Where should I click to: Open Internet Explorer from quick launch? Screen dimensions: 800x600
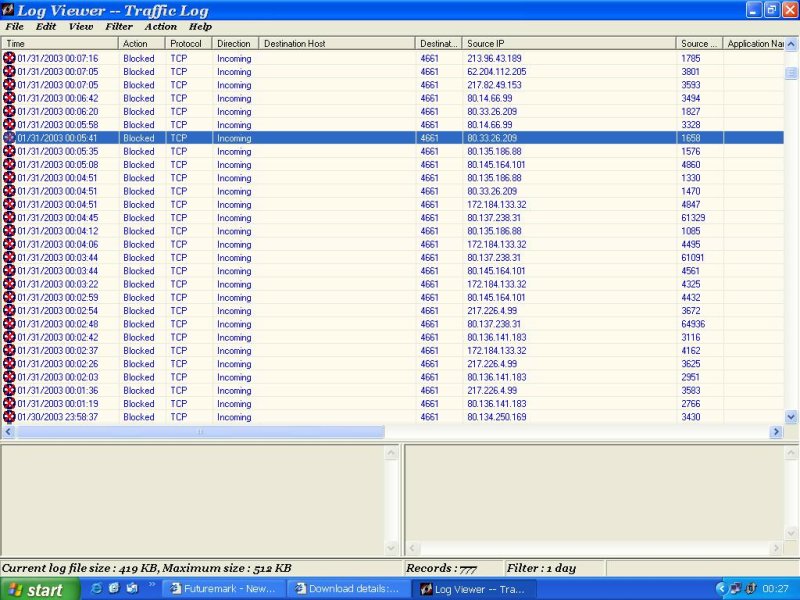pyautogui.click(x=96, y=588)
